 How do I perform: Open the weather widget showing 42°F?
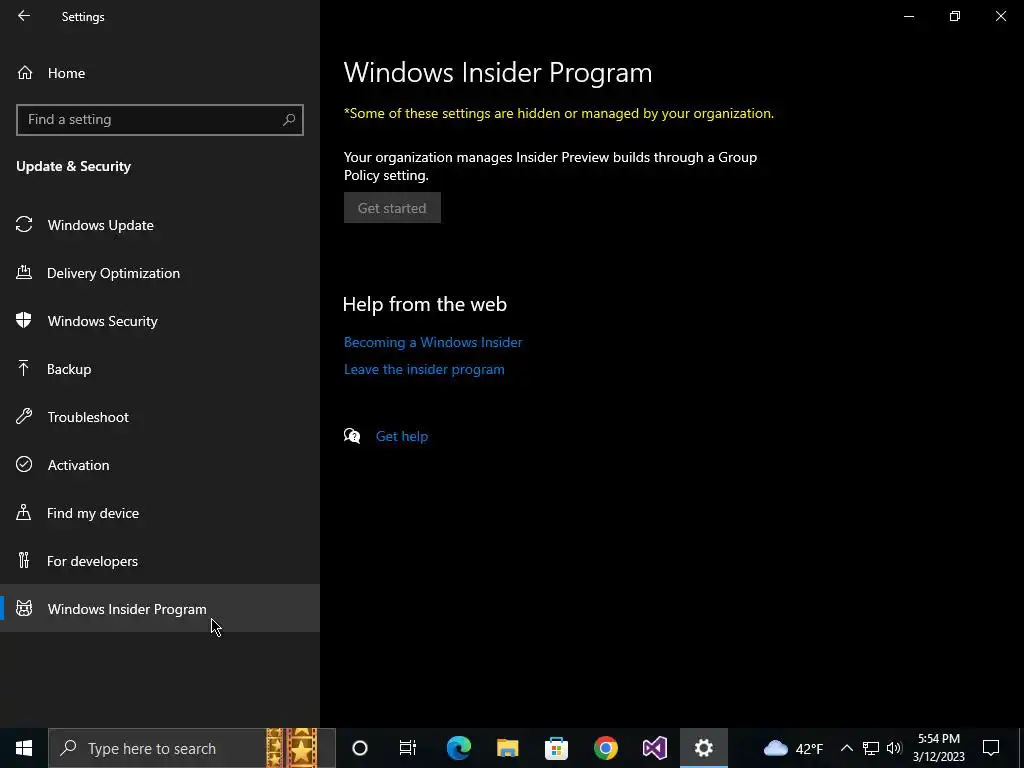pyautogui.click(x=793, y=748)
